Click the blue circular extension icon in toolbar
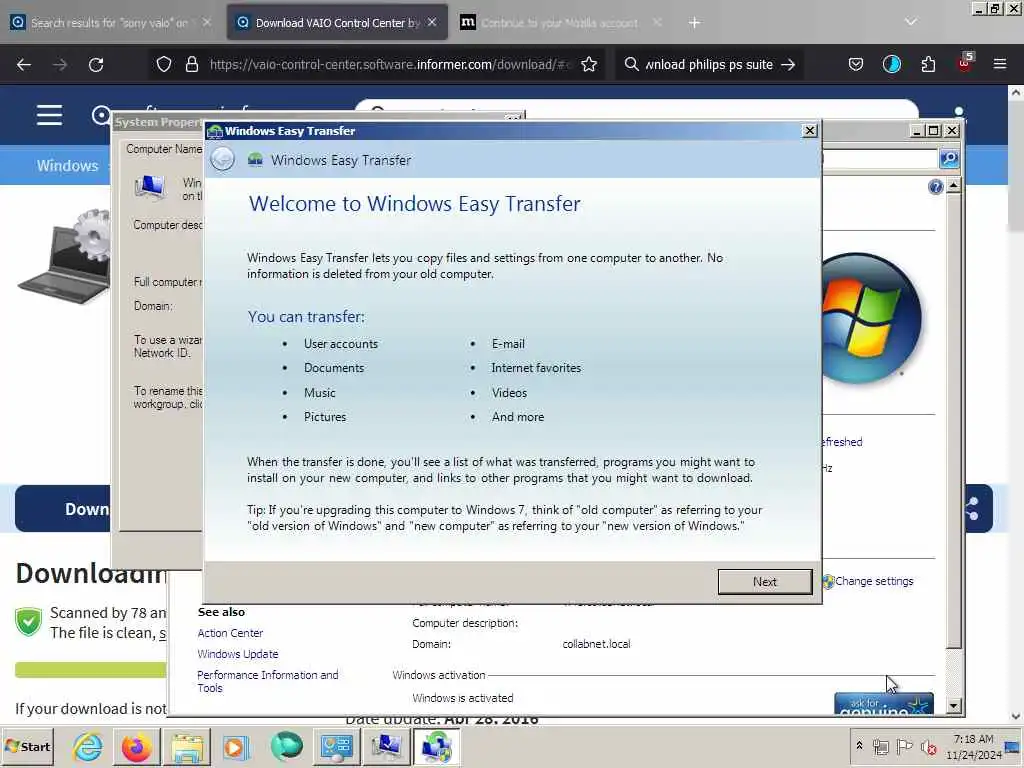The height and width of the screenshot is (768, 1024). (891, 64)
